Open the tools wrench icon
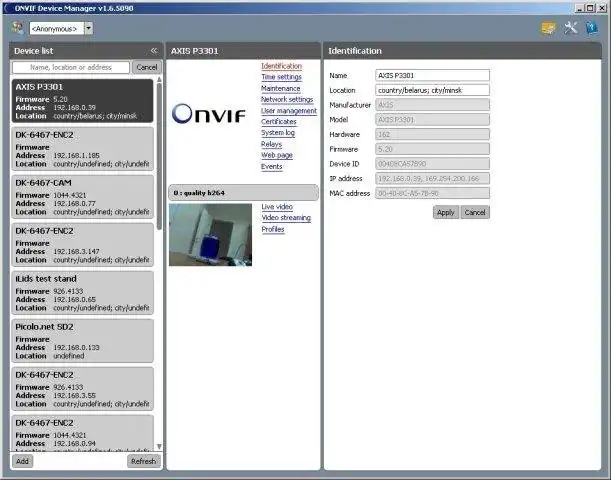This screenshot has height=480, width=611. coord(570,28)
